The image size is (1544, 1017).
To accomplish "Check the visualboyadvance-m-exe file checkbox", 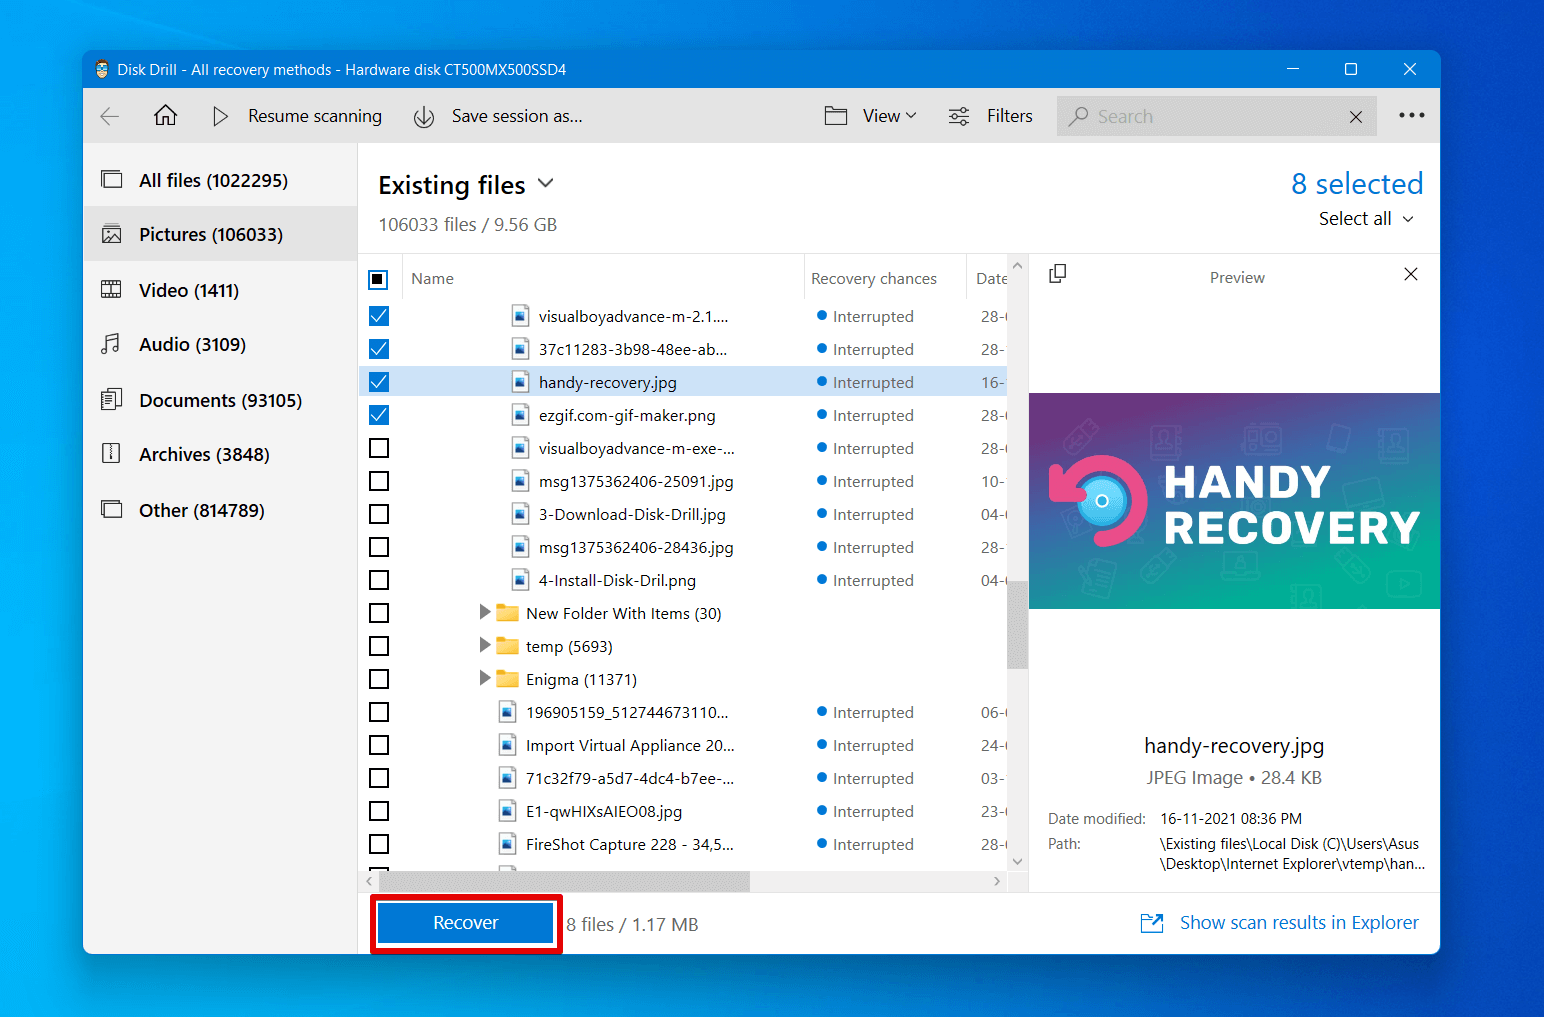I will pyautogui.click(x=379, y=448).
